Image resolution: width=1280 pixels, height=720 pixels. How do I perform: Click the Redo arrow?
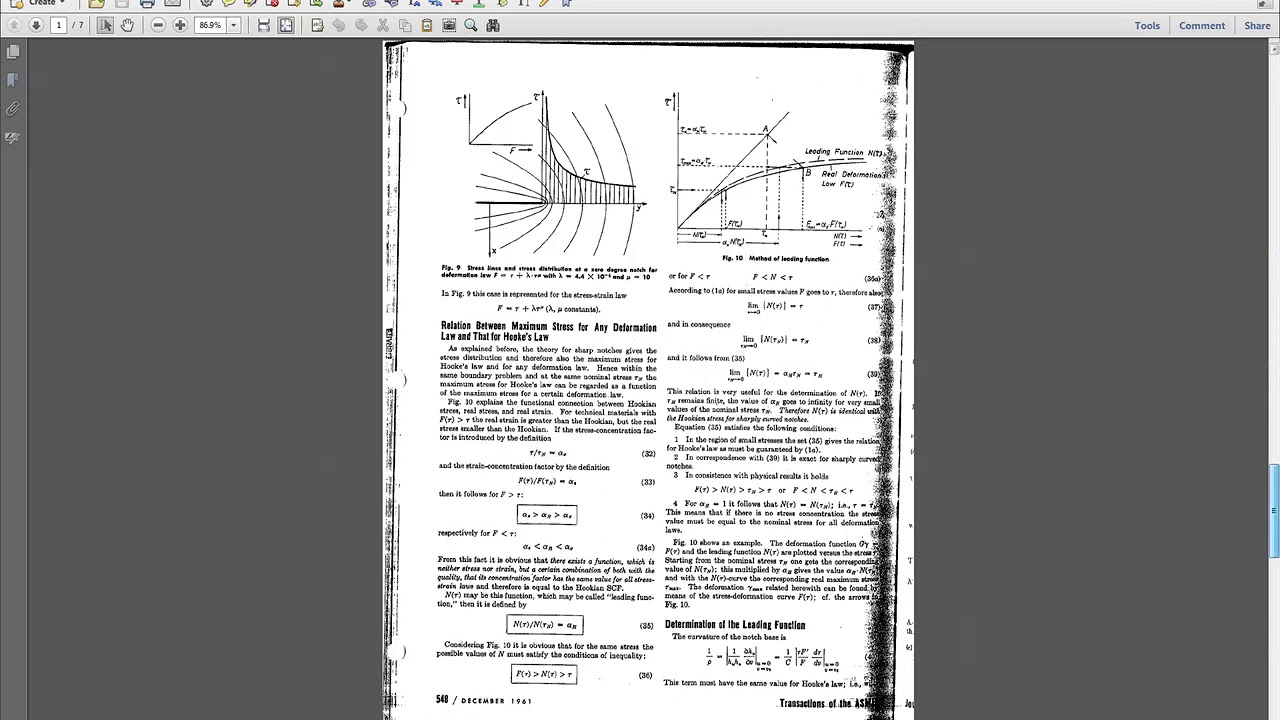click(x=361, y=25)
